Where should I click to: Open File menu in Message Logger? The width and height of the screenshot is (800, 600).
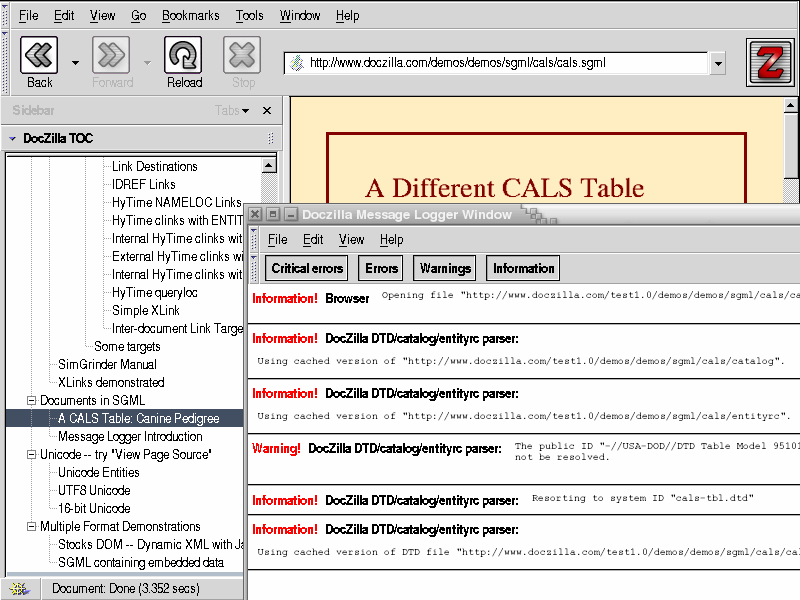coord(278,239)
